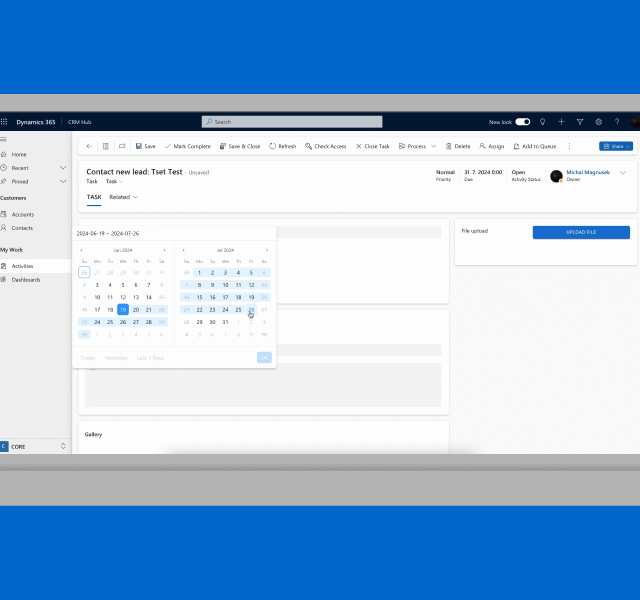The image size is (640, 600).
Task: Select 10 in the right calendar
Action: click(x=225, y=285)
